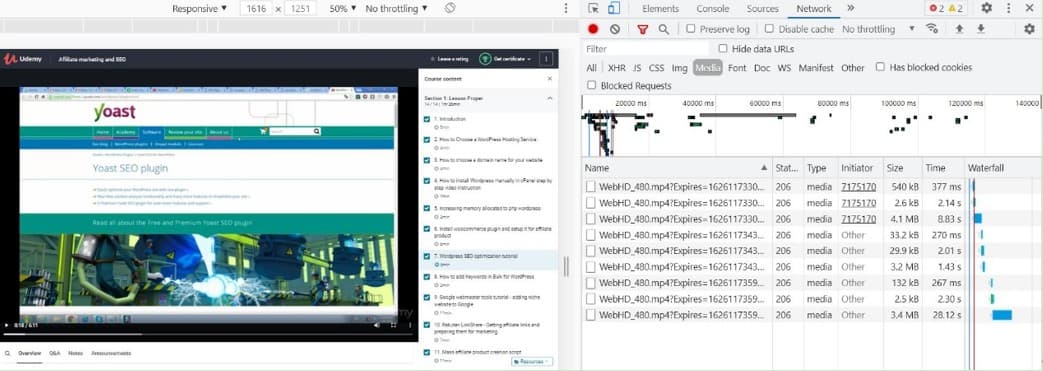Switch to the Elements tab

[660, 9]
